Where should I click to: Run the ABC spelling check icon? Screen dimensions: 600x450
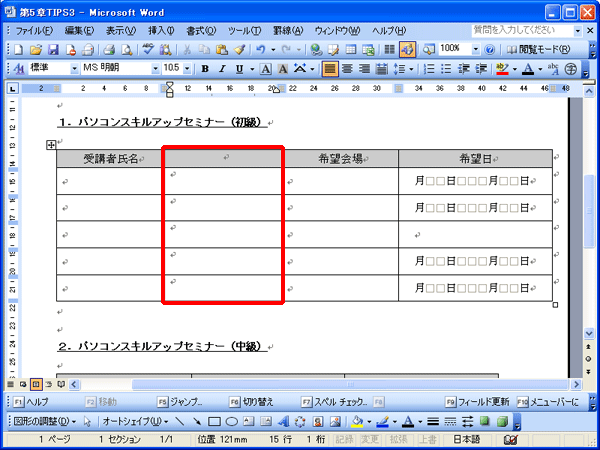coord(148,49)
